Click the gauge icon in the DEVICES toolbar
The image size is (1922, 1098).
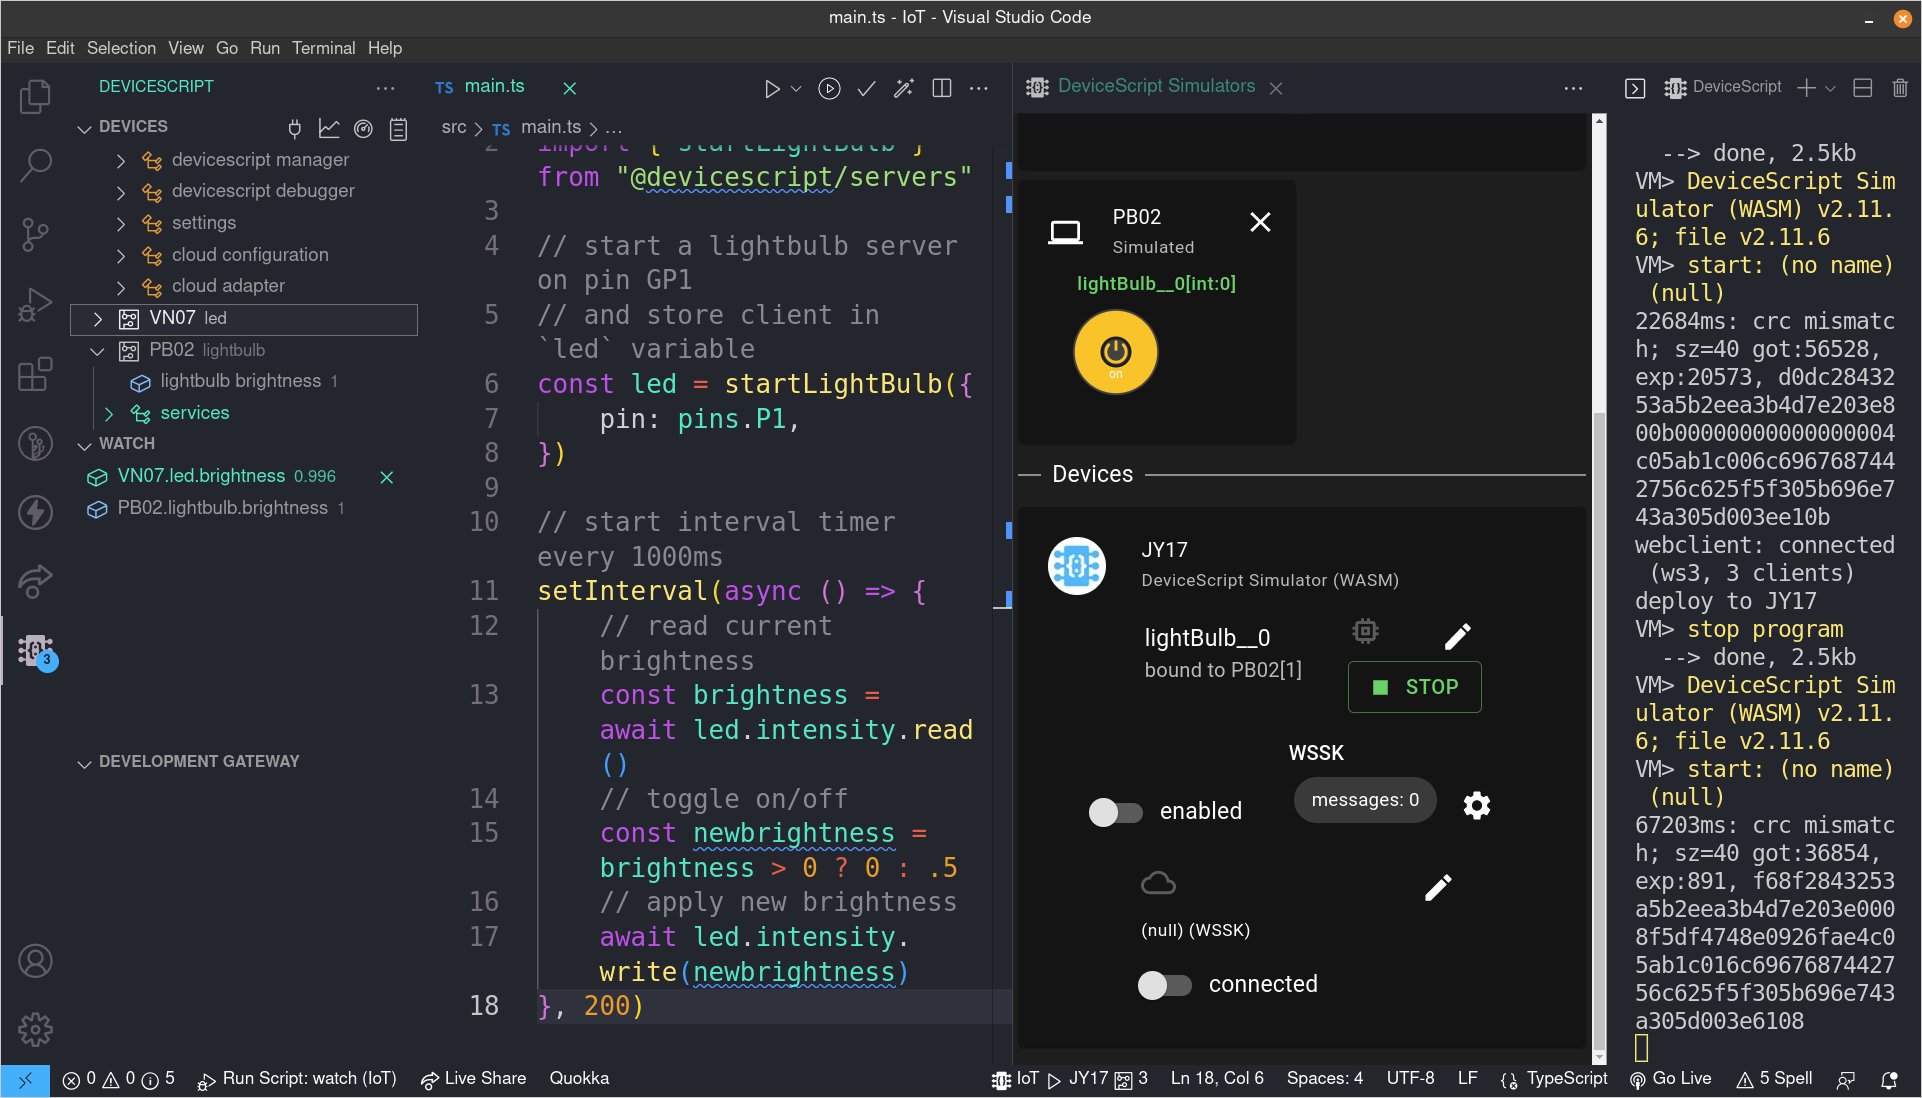tap(363, 128)
